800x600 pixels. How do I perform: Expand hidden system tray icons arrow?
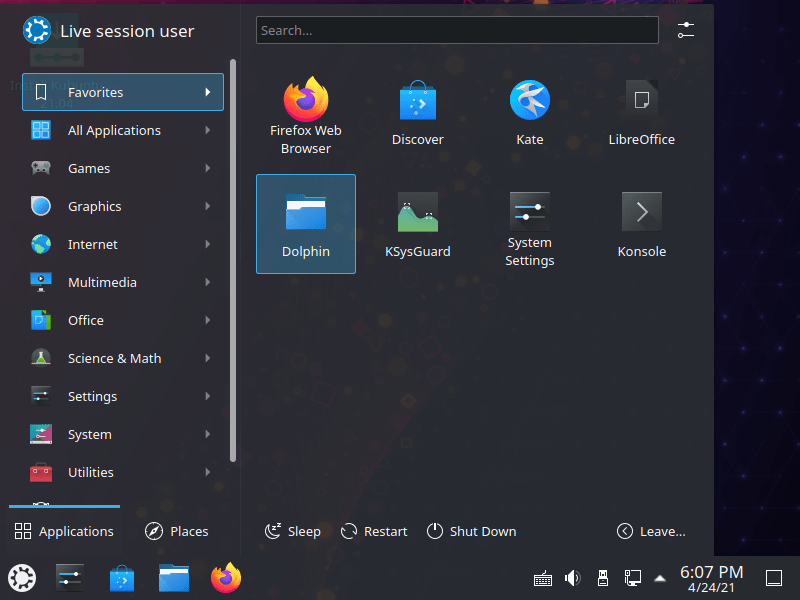pyautogui.click(x=660, y=578)
